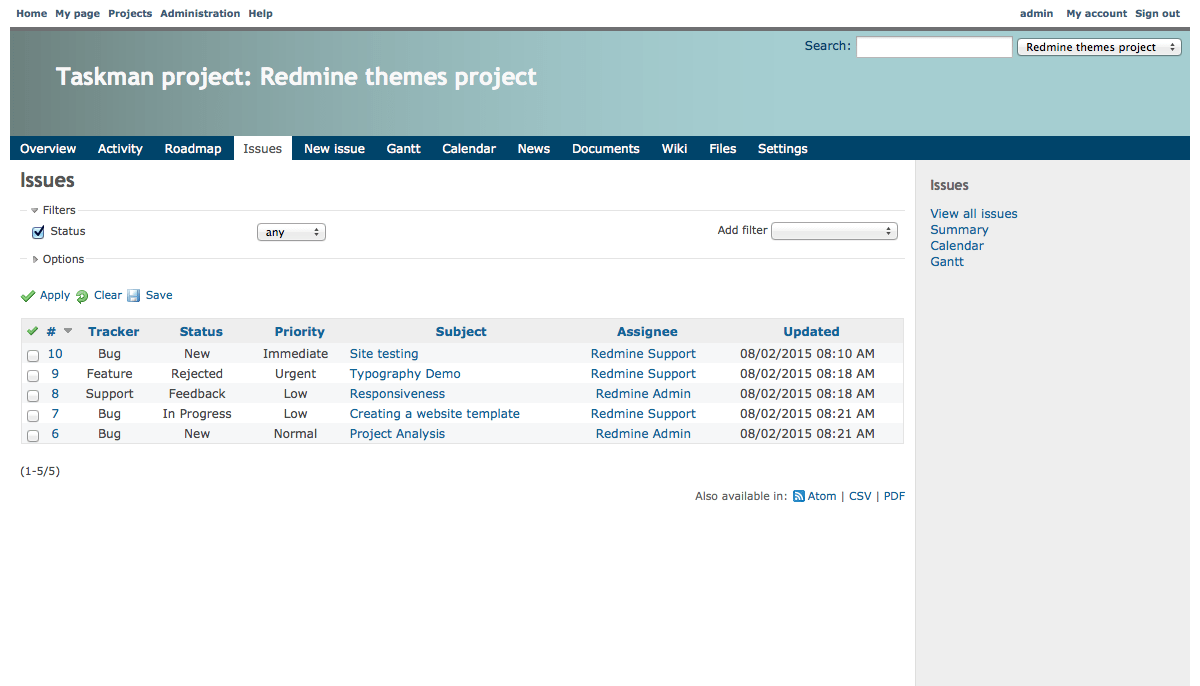Go to the Gantt tab
This screenshot has width=1200, height=686.
(404, 149)
